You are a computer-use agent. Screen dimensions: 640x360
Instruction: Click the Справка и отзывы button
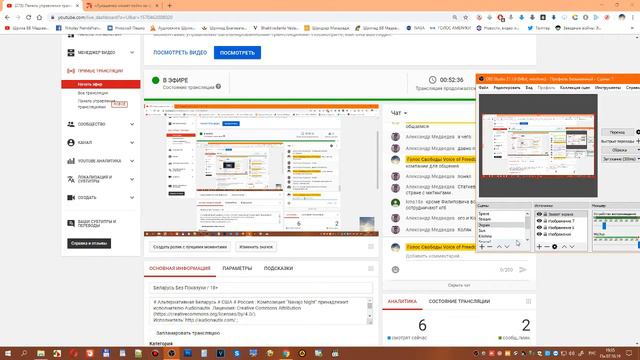coord(89,244)
